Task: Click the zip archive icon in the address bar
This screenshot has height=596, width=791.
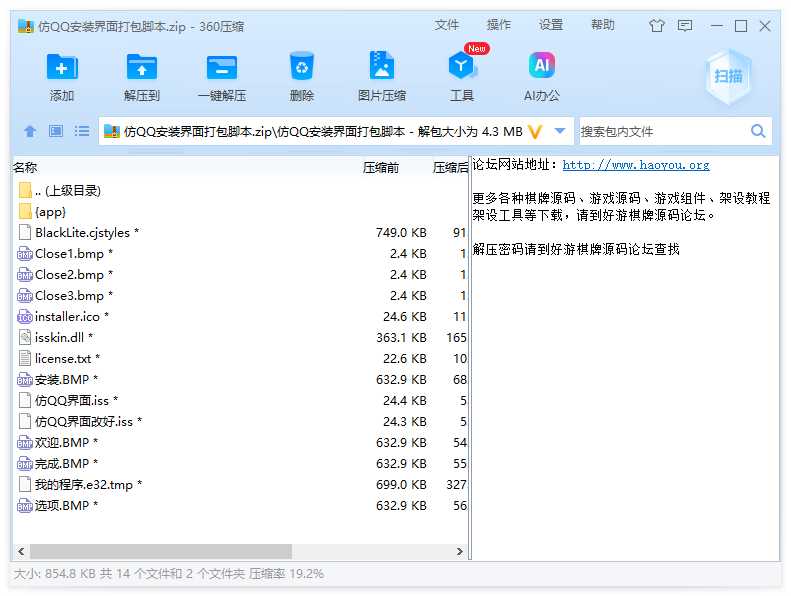Action: [111, 132]
